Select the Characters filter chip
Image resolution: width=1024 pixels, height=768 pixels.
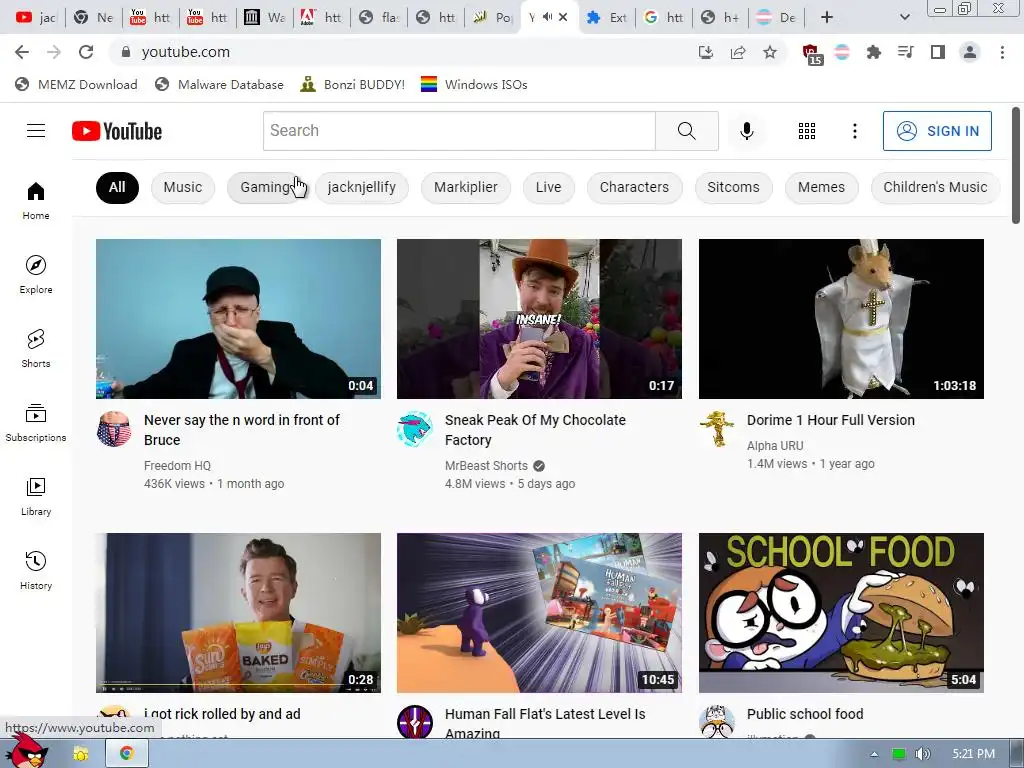(634, 187)
